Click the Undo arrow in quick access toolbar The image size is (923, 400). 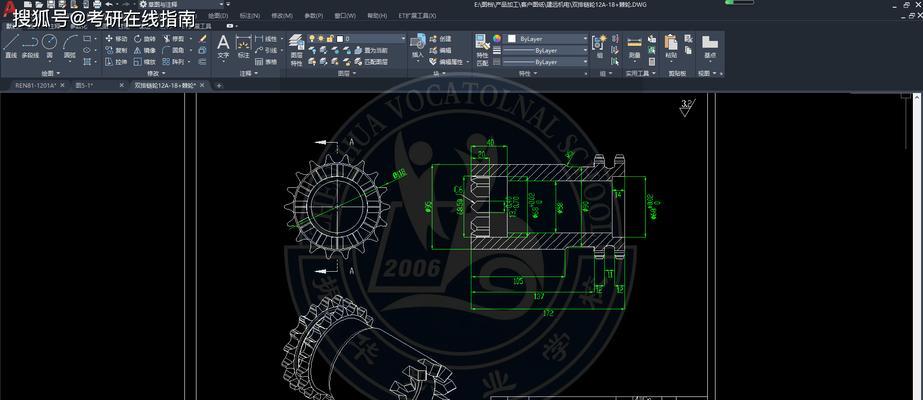(x=109, y=4)
